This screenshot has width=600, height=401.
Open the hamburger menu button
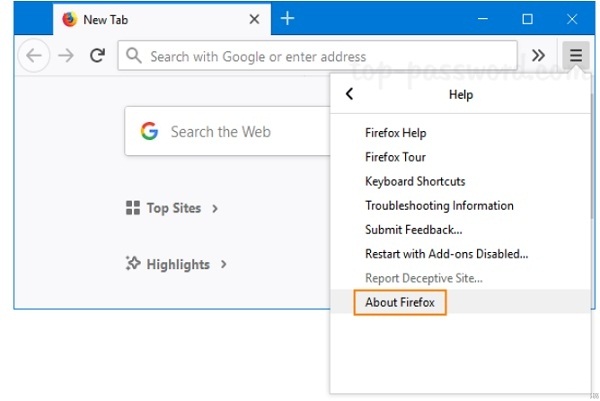tap(575, 56)
